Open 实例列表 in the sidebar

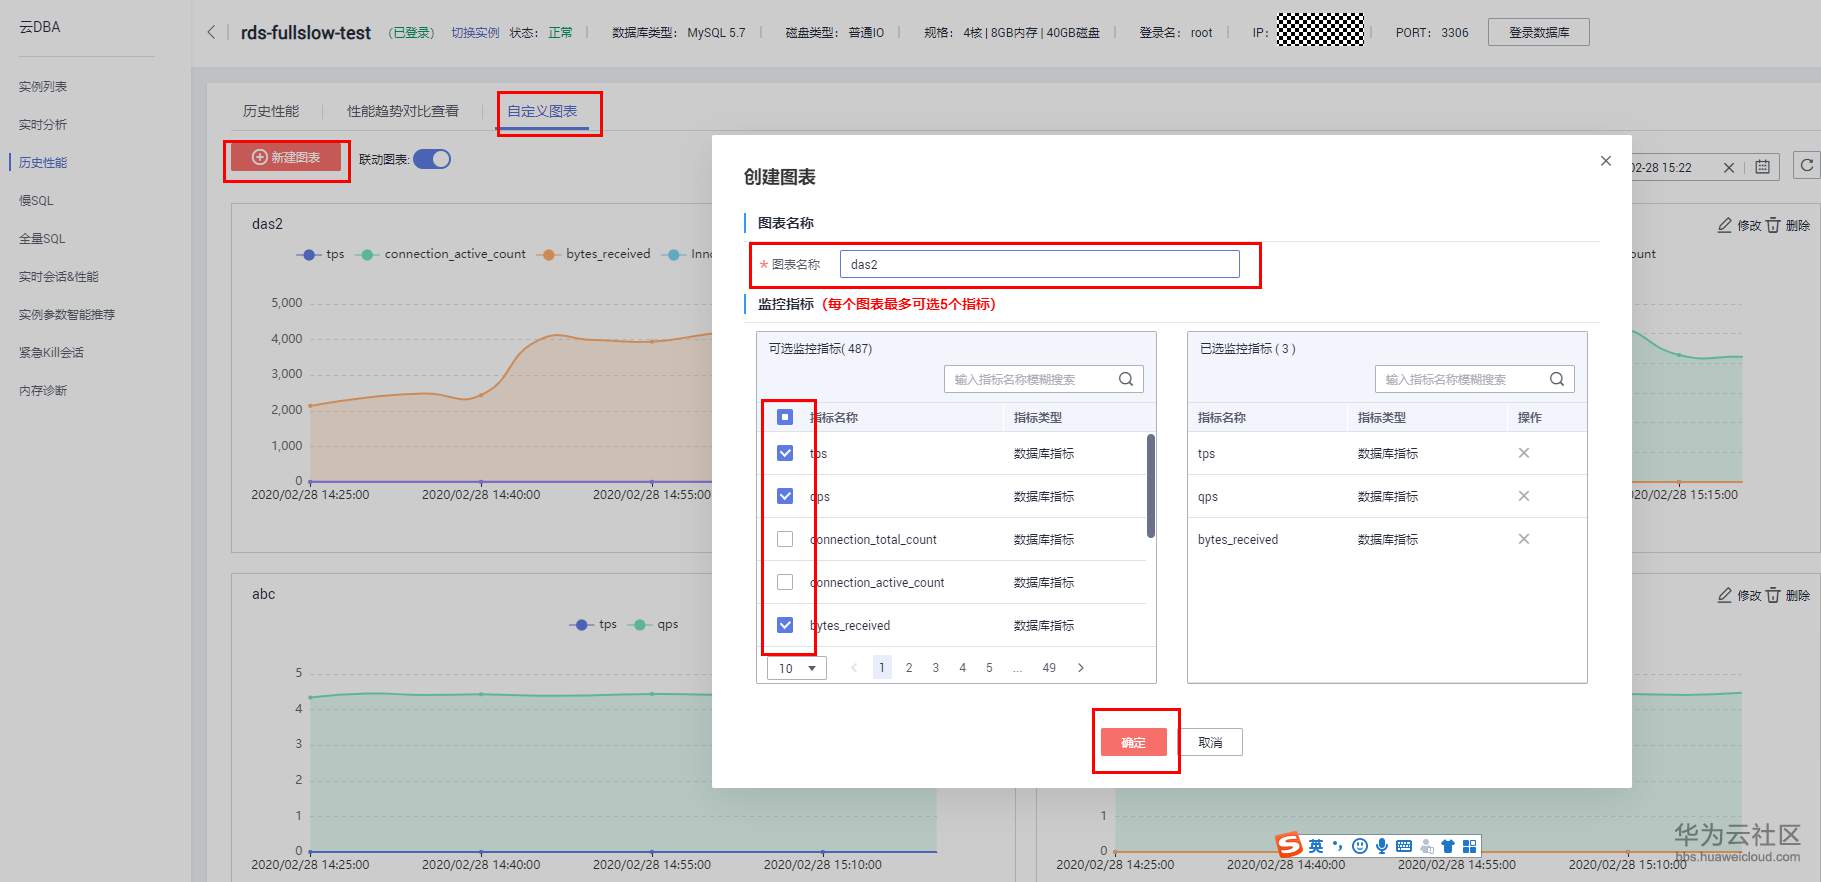tap(43, 87)
